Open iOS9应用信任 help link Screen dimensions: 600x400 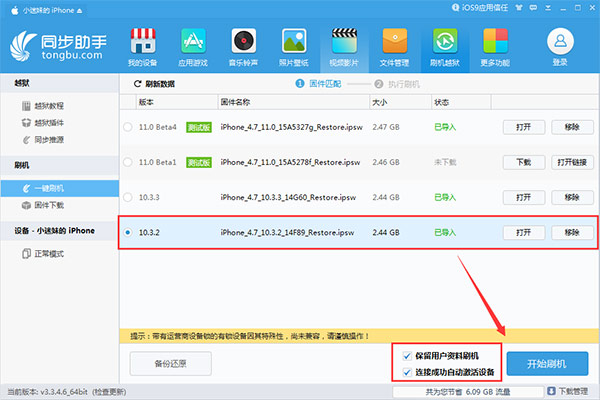pos(480,8)
